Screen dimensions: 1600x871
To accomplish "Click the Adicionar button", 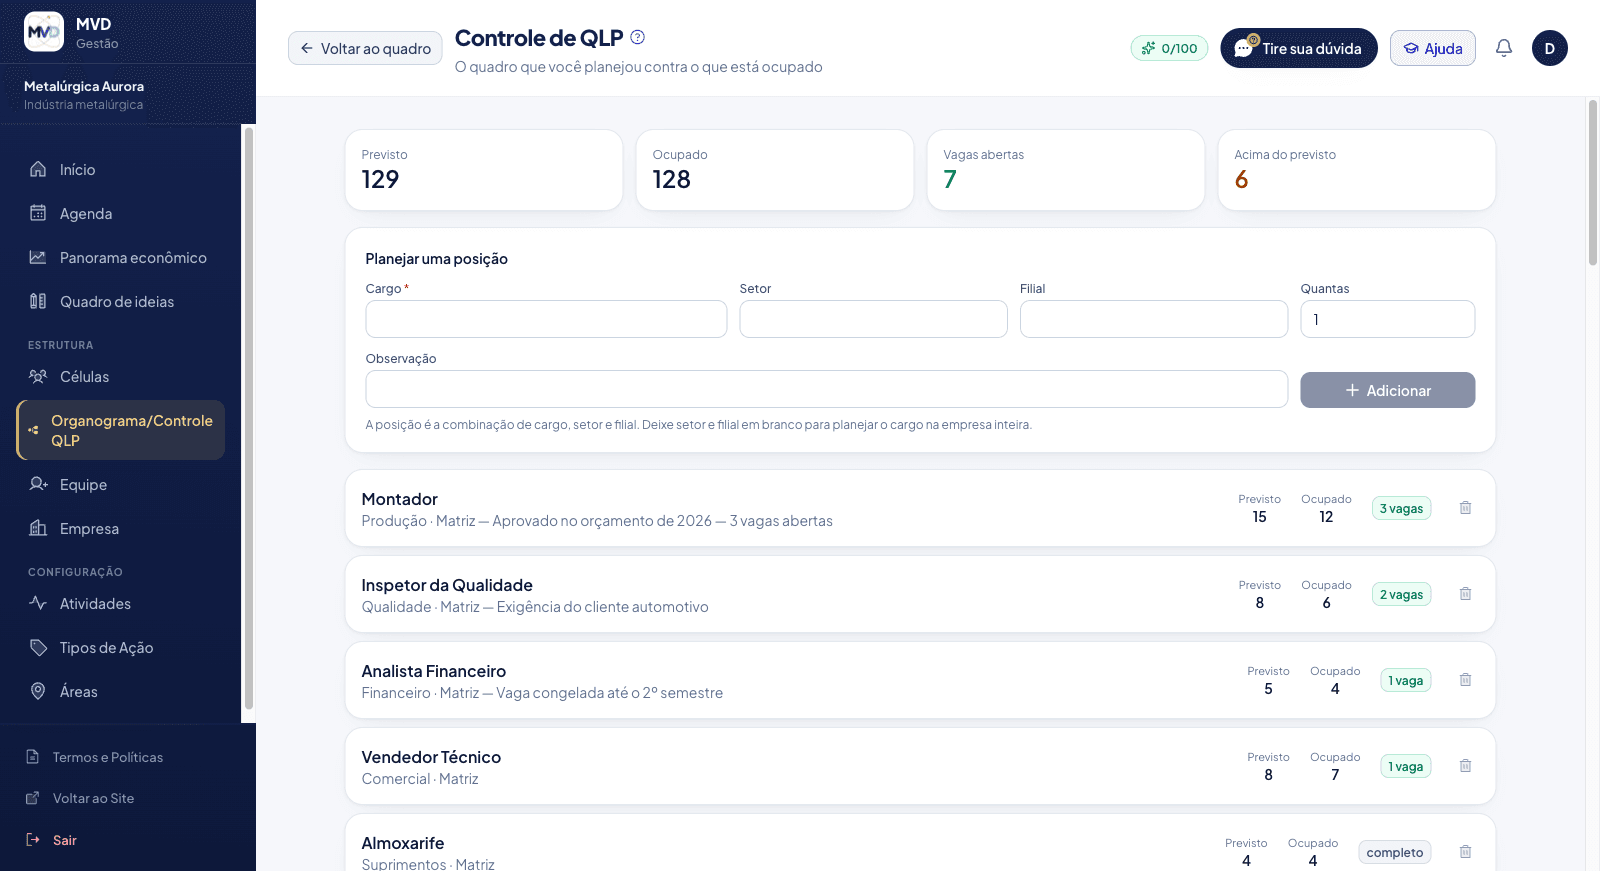I will (1387, 390).
